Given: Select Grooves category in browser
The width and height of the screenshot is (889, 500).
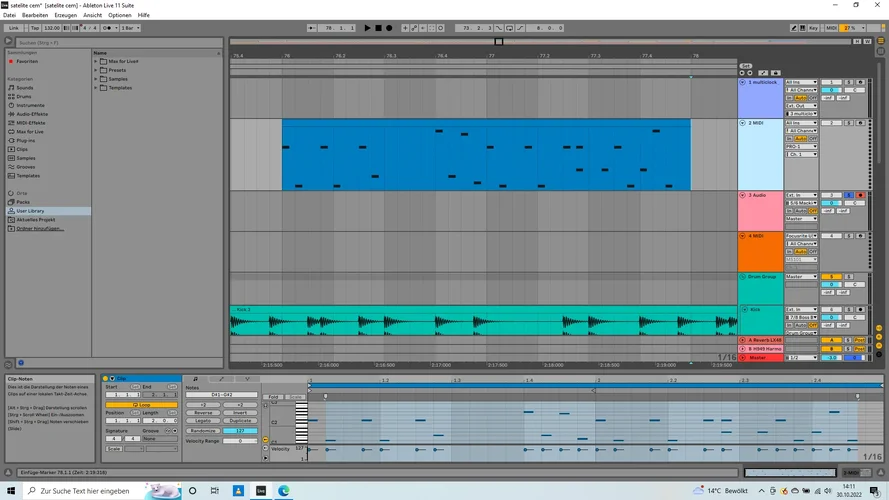Looking at the screenshot, I should click(x=26, y=167).
